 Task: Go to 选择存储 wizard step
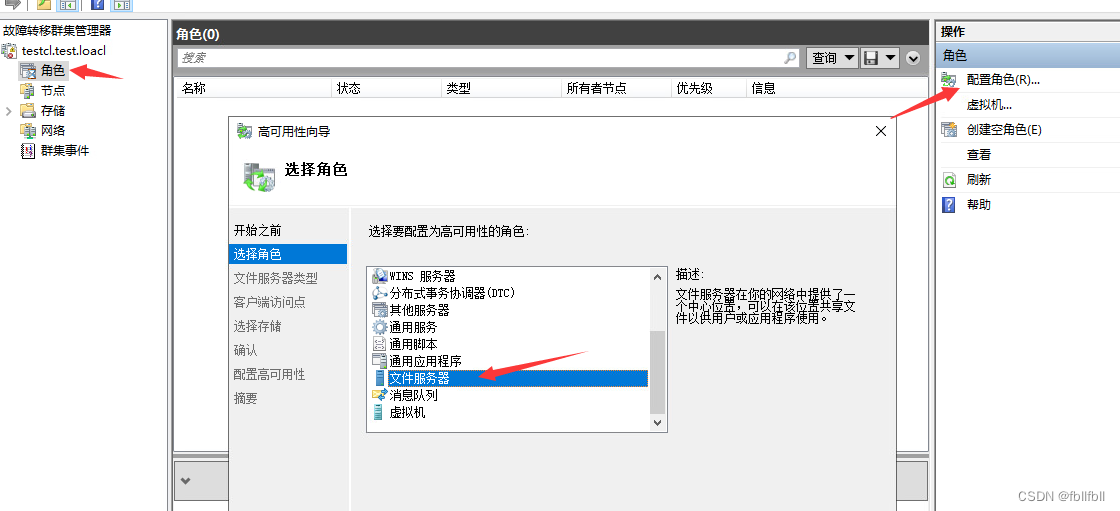257,327
